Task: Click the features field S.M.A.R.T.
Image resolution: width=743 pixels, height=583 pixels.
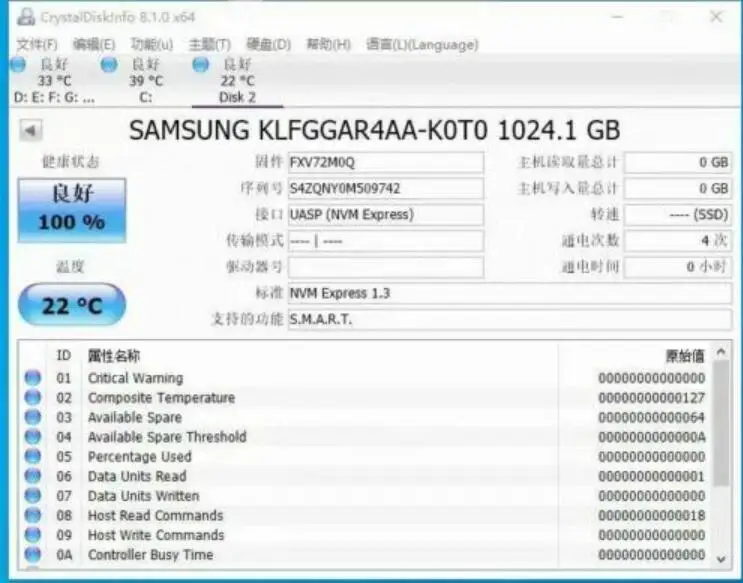Action: [x=510, y=319]
